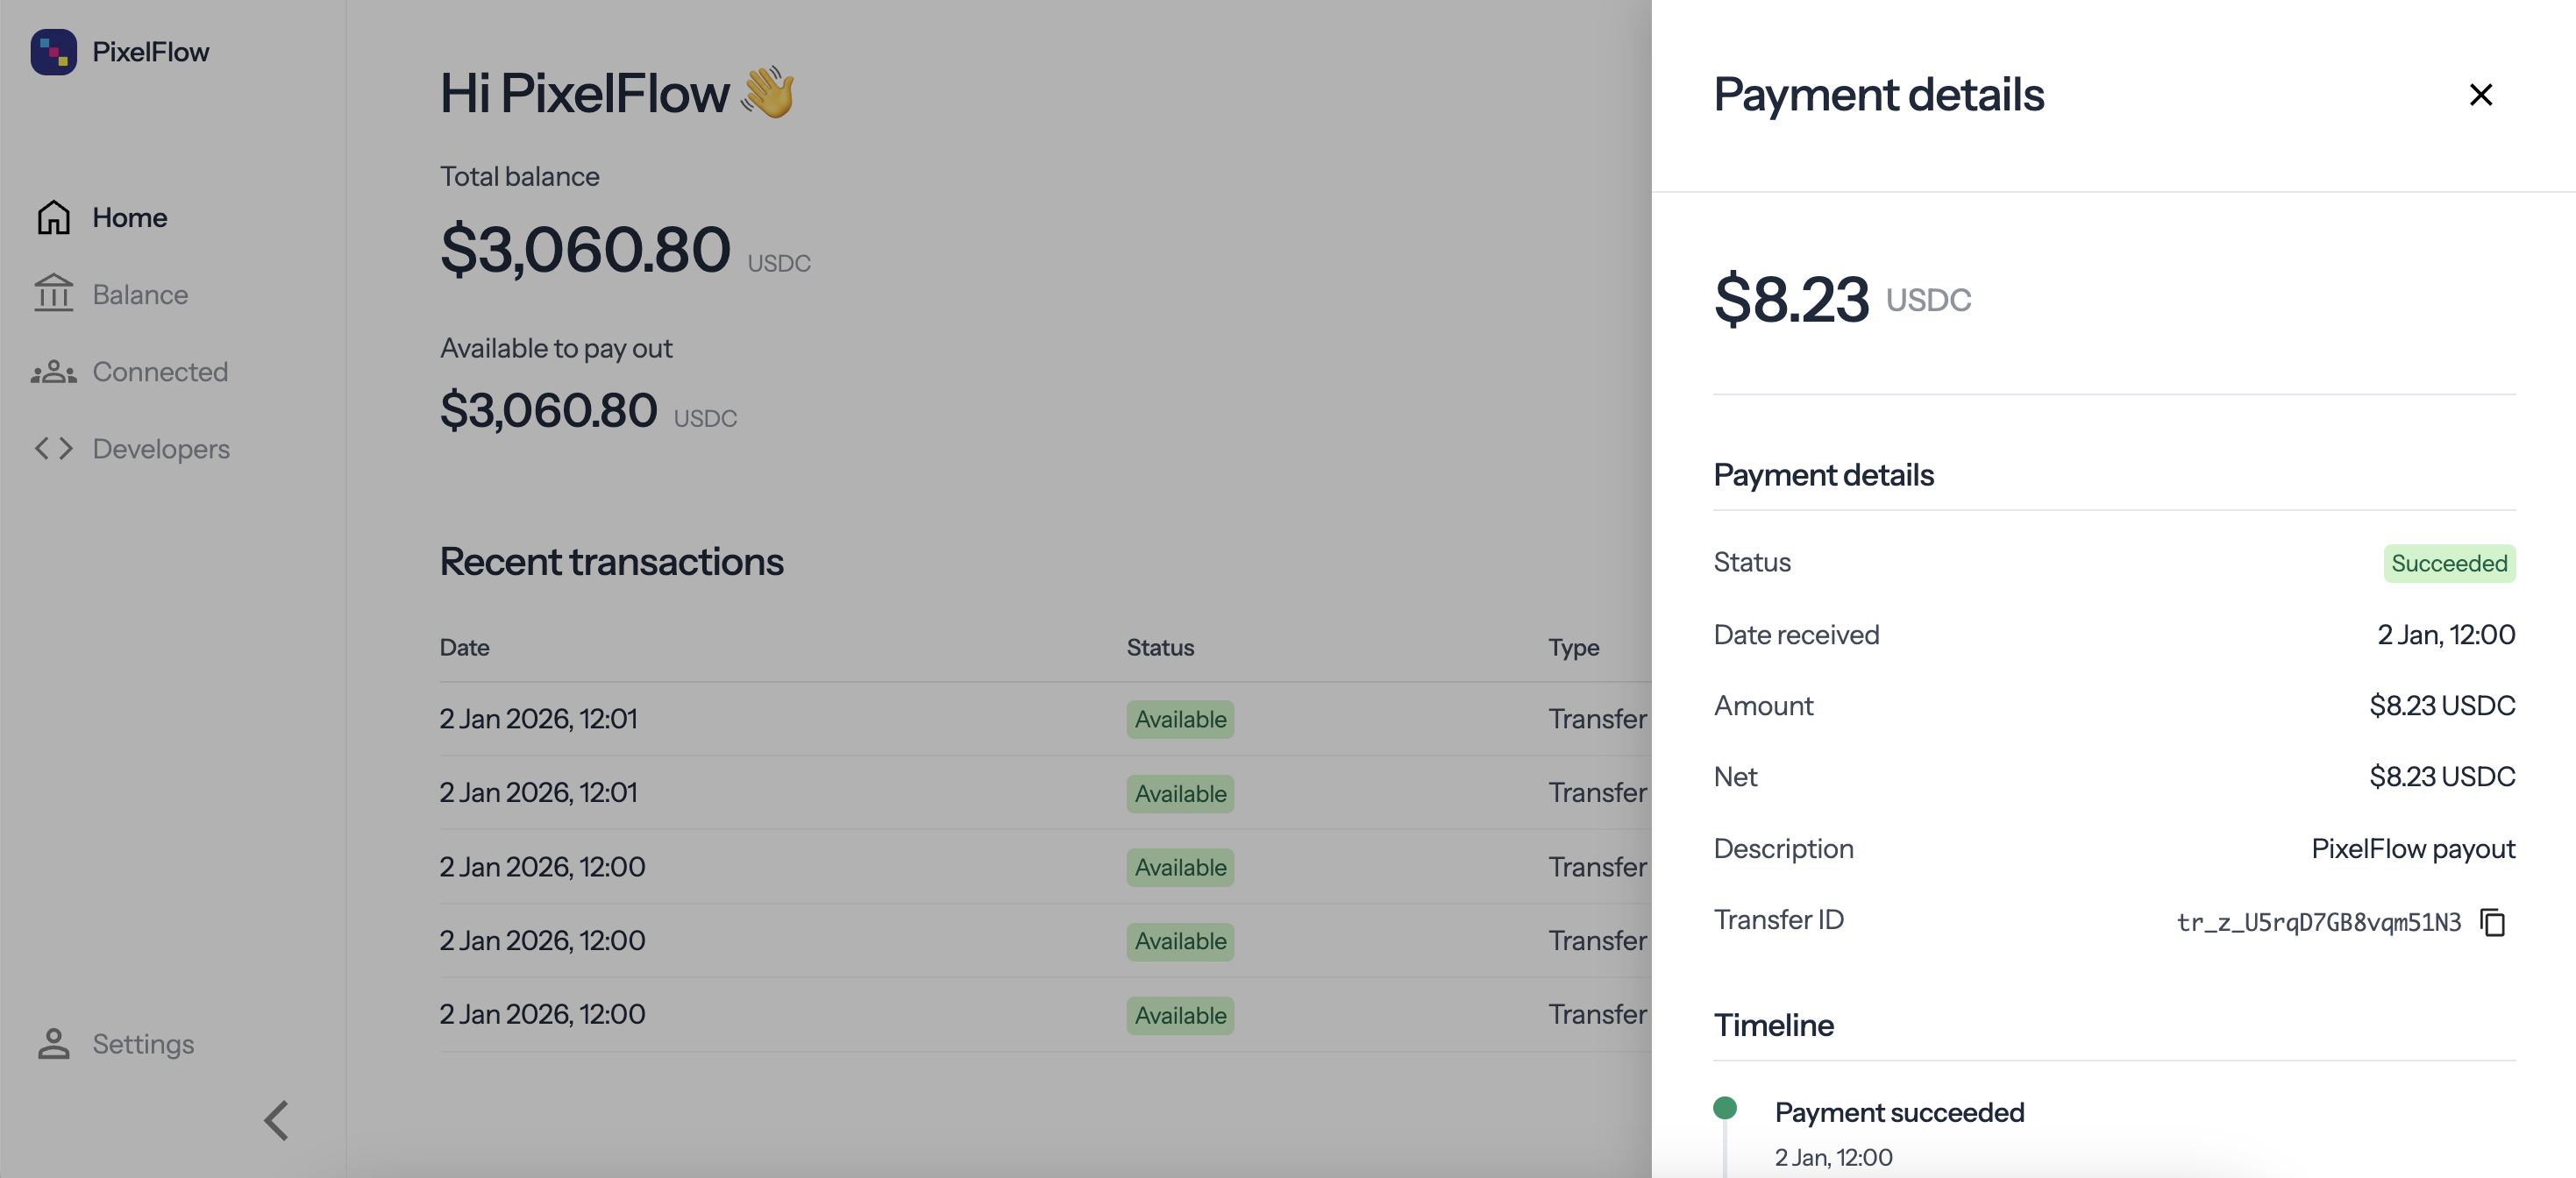2576x1178 pixels.
Task: Click the Available badge on the last transaction
Action: (x=1179, y=1015)
